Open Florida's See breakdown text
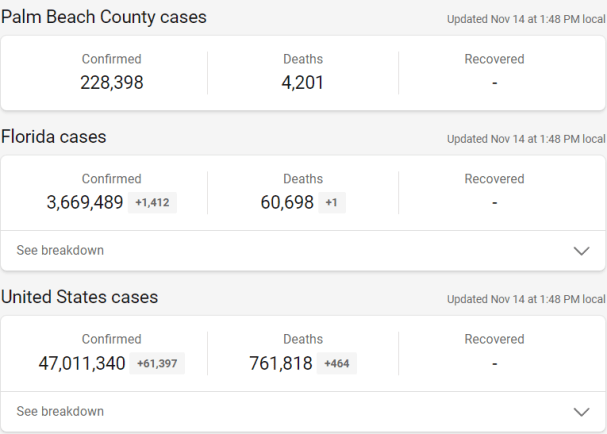 click(60, 251)
